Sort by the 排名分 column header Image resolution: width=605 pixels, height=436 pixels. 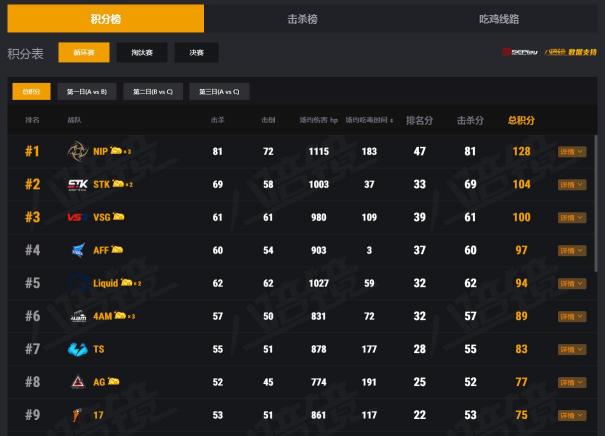click(419, 120)
